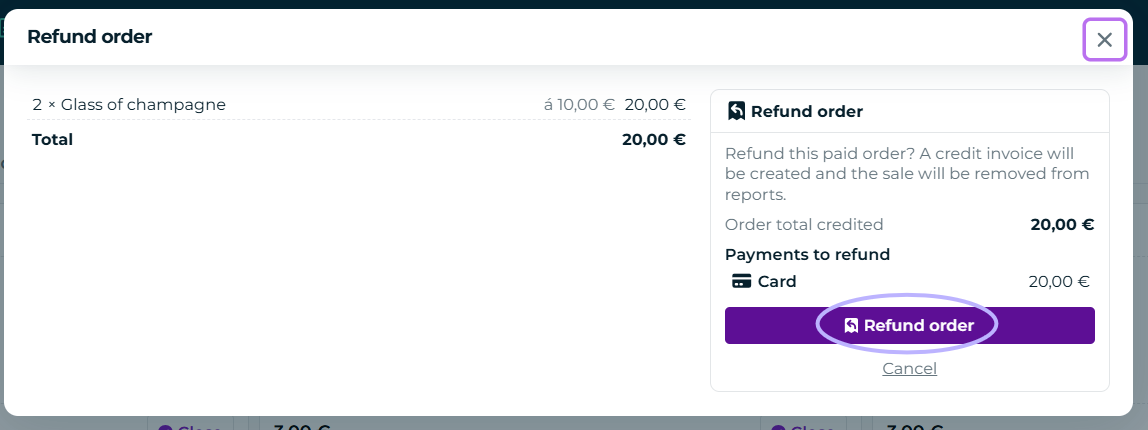Click the refund icon inside the purple button

pyautogui.click(x=851, y=325)
